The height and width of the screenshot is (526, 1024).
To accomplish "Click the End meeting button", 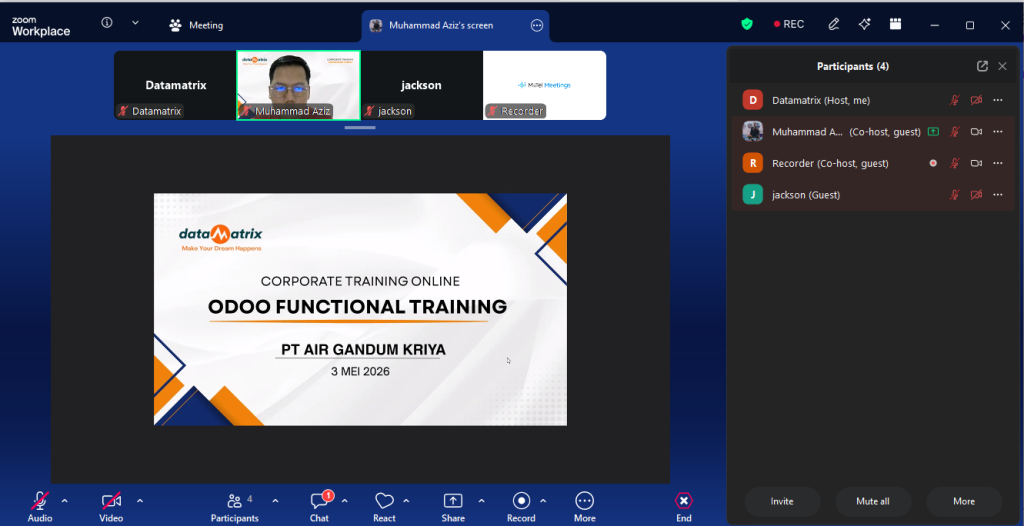I will coord(684,508).
